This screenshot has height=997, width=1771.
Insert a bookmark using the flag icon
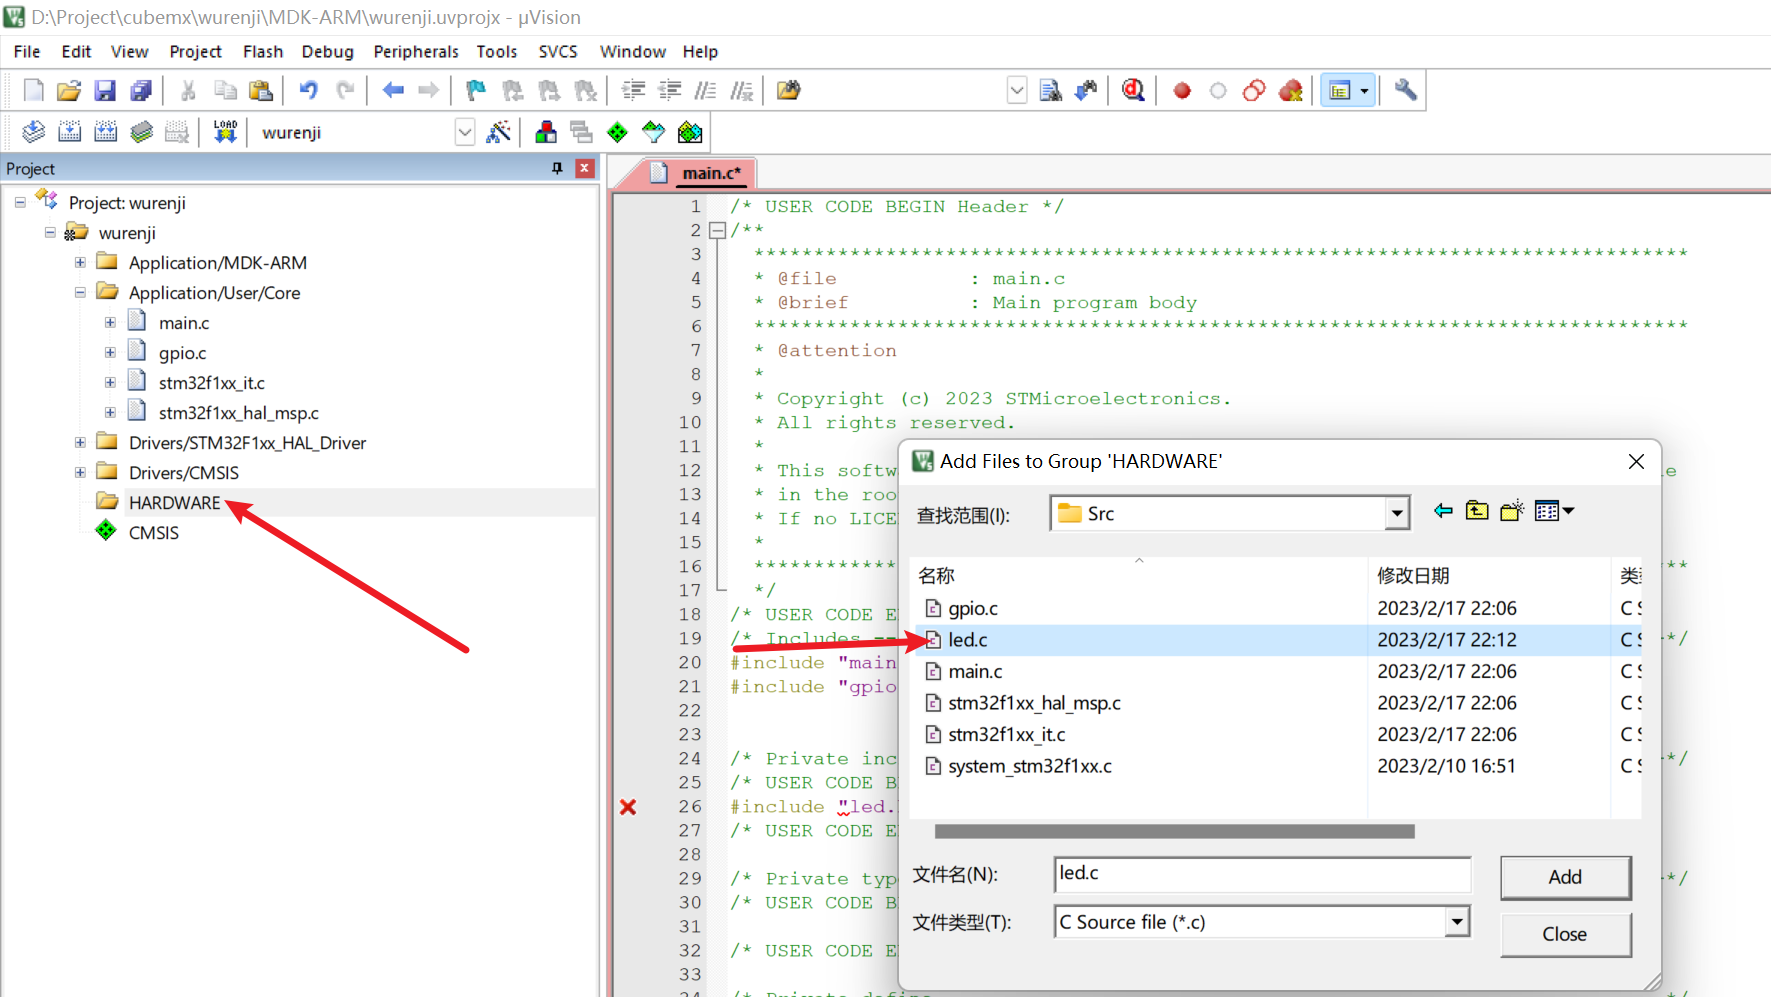tap(476, 90)
